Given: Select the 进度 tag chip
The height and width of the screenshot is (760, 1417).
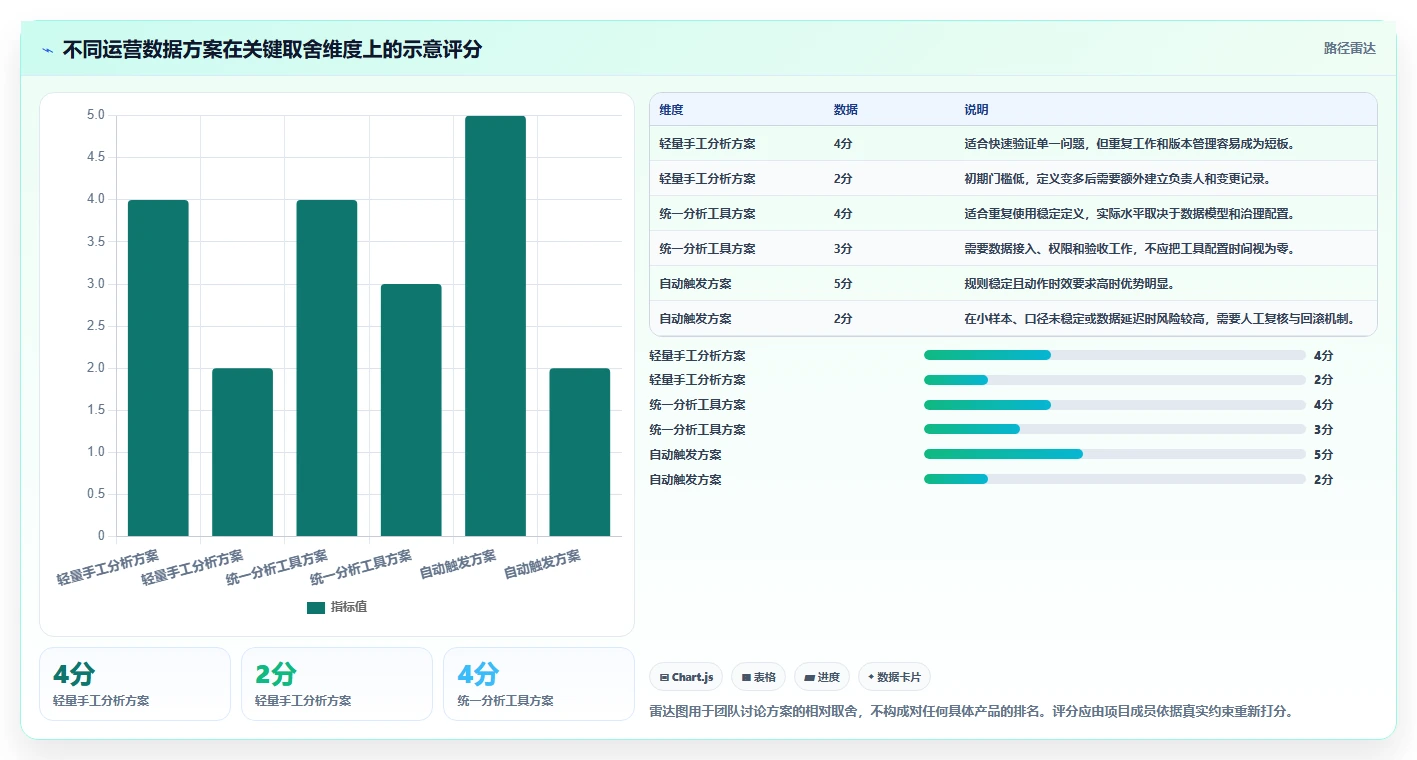Looking at the screenshot, I should coord(822,677).
